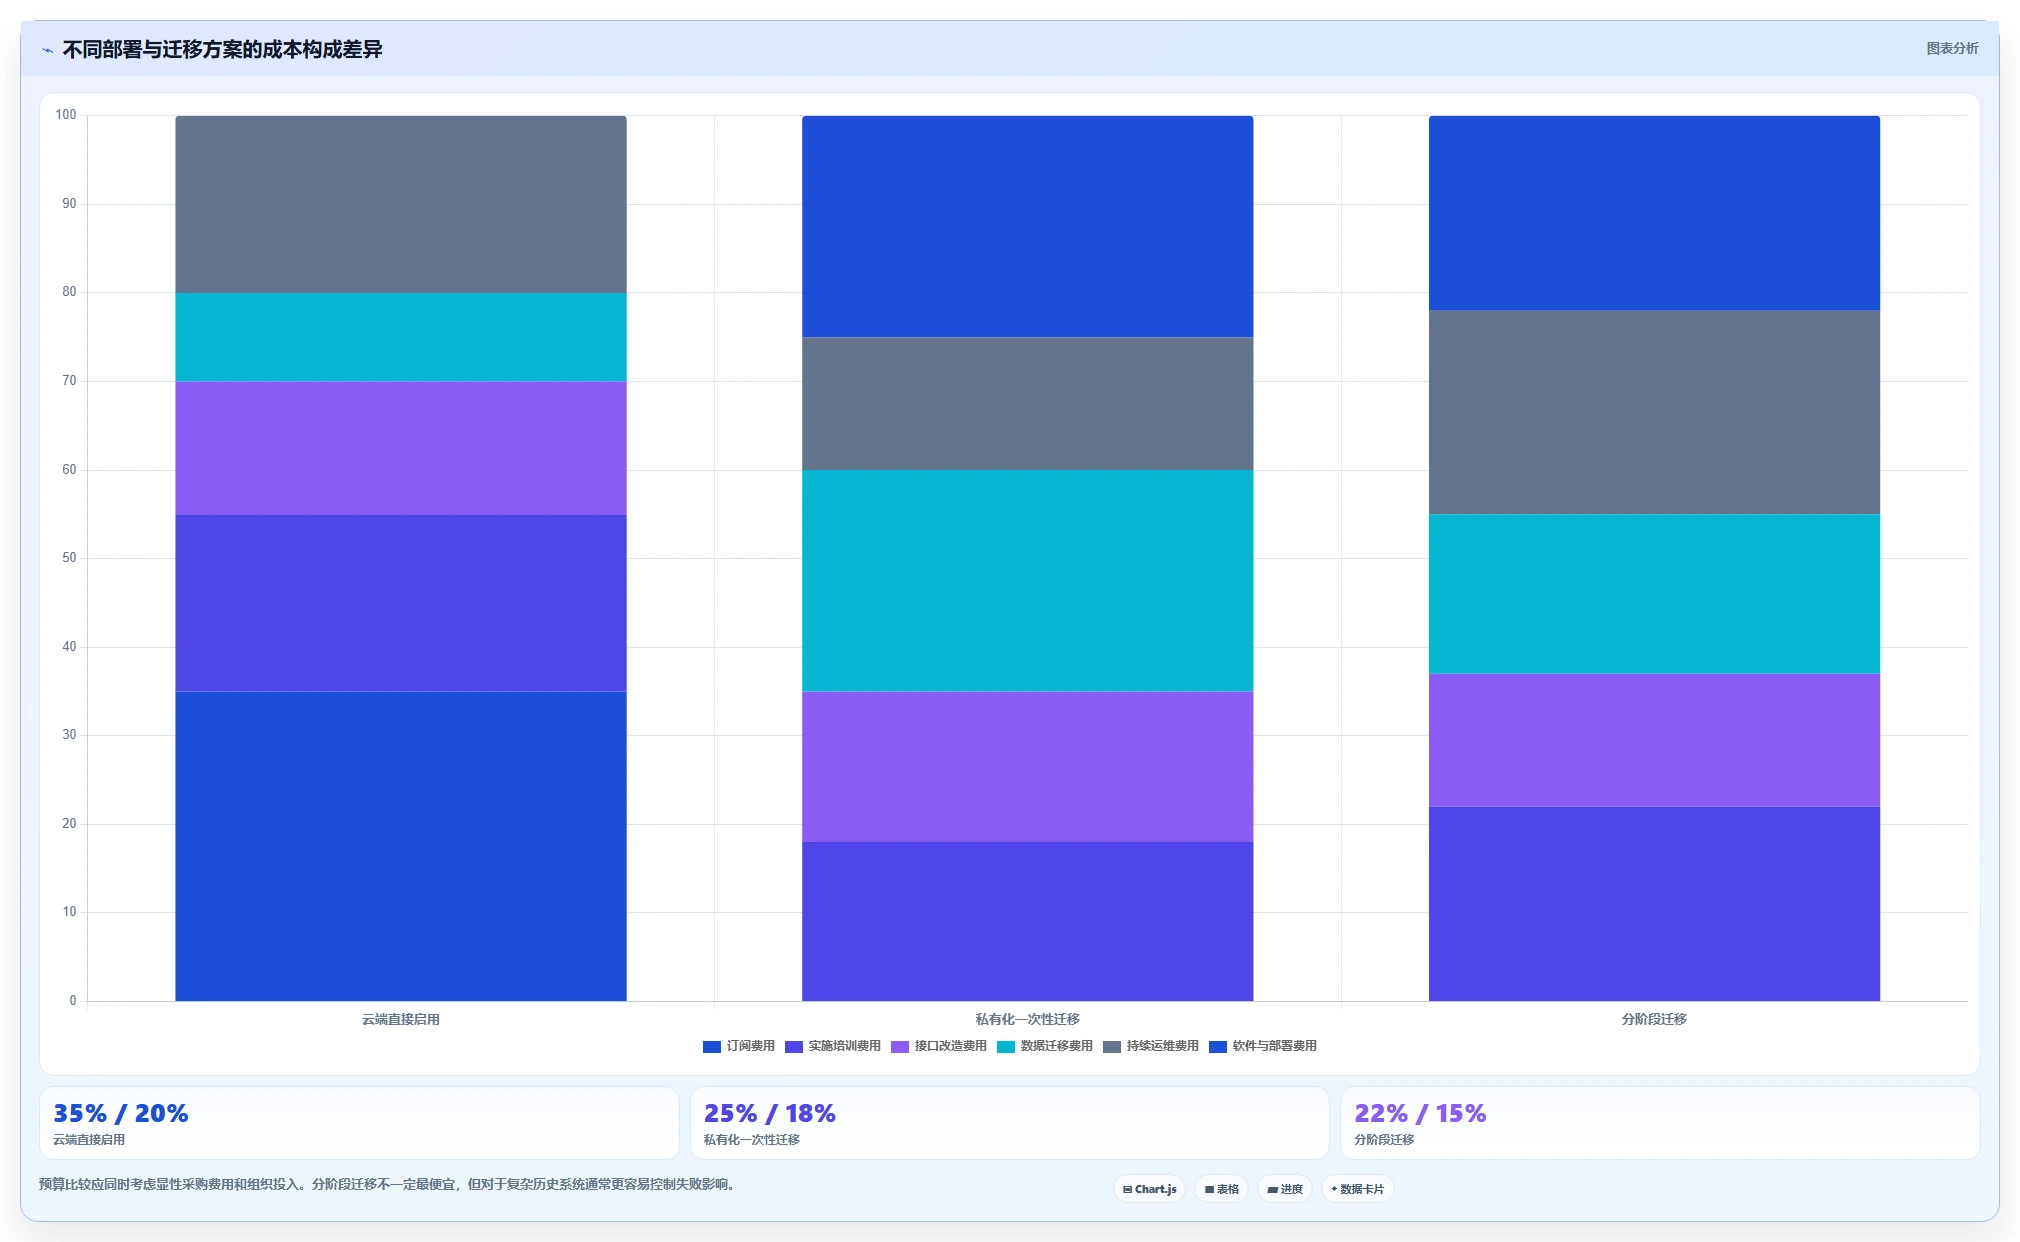This screenshot has width=2020, height=1242.
Task: Click the small icon before the chart title
Action: 47,50
